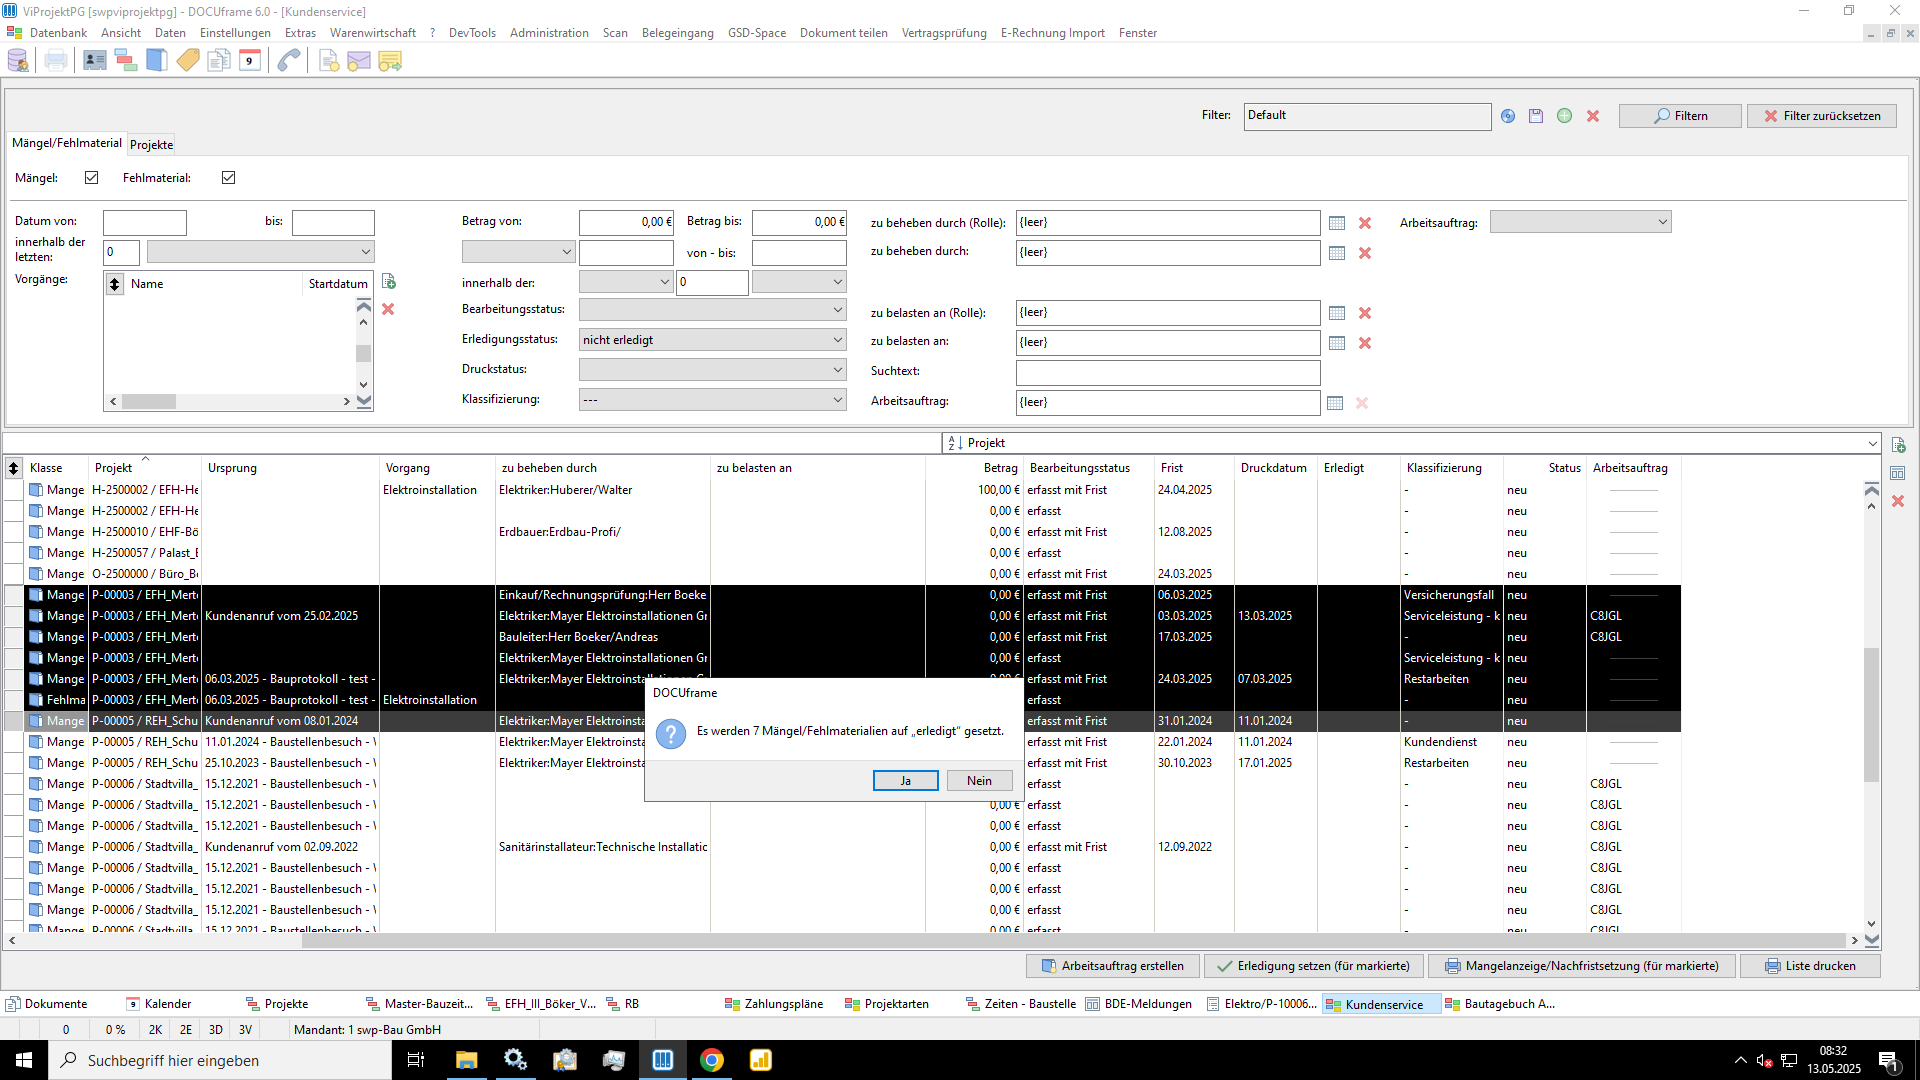Viewport: 1920px width, 1080px height.
Task: Click the Filtern button
Action: click(x=1680, y=116)
